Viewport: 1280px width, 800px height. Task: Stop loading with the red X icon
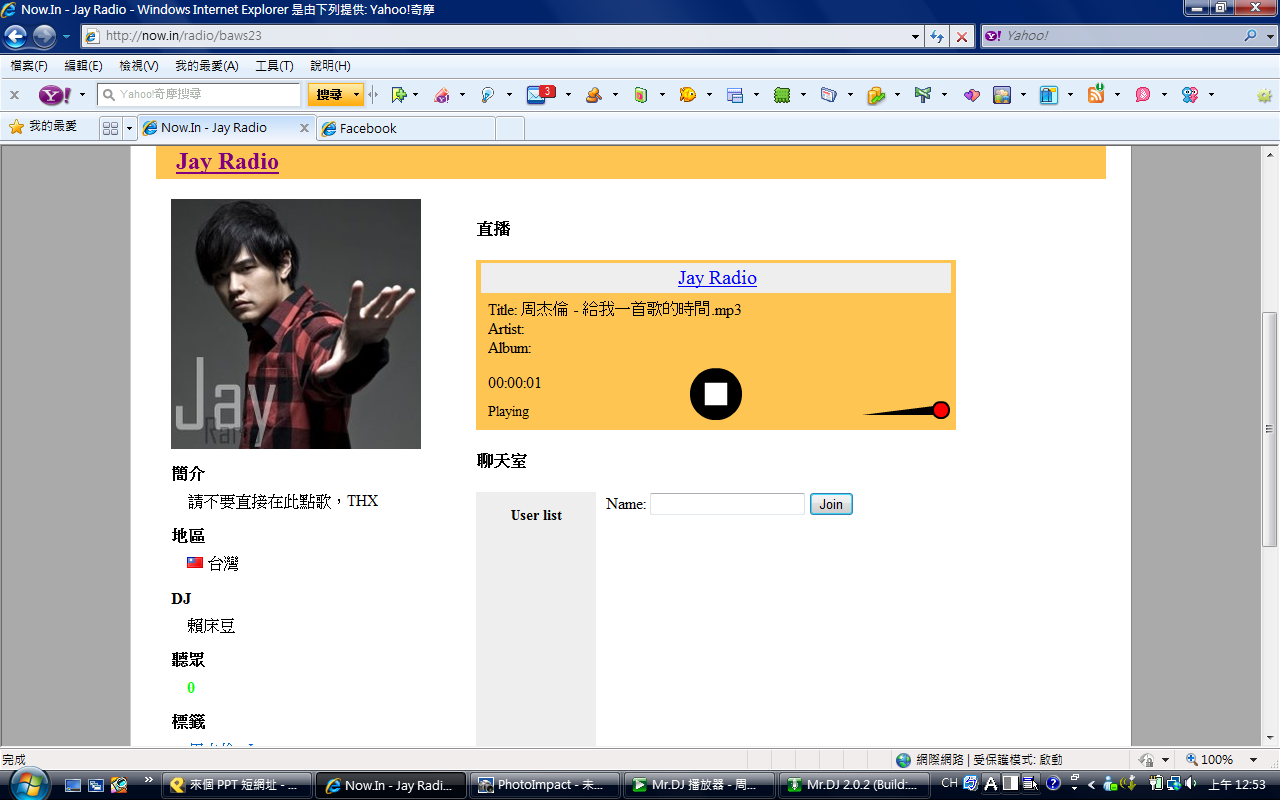coord(962,36)
